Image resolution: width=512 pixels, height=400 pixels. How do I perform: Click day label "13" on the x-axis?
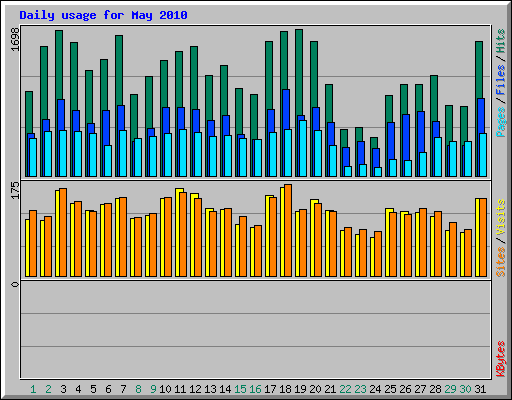click(210, 389)
